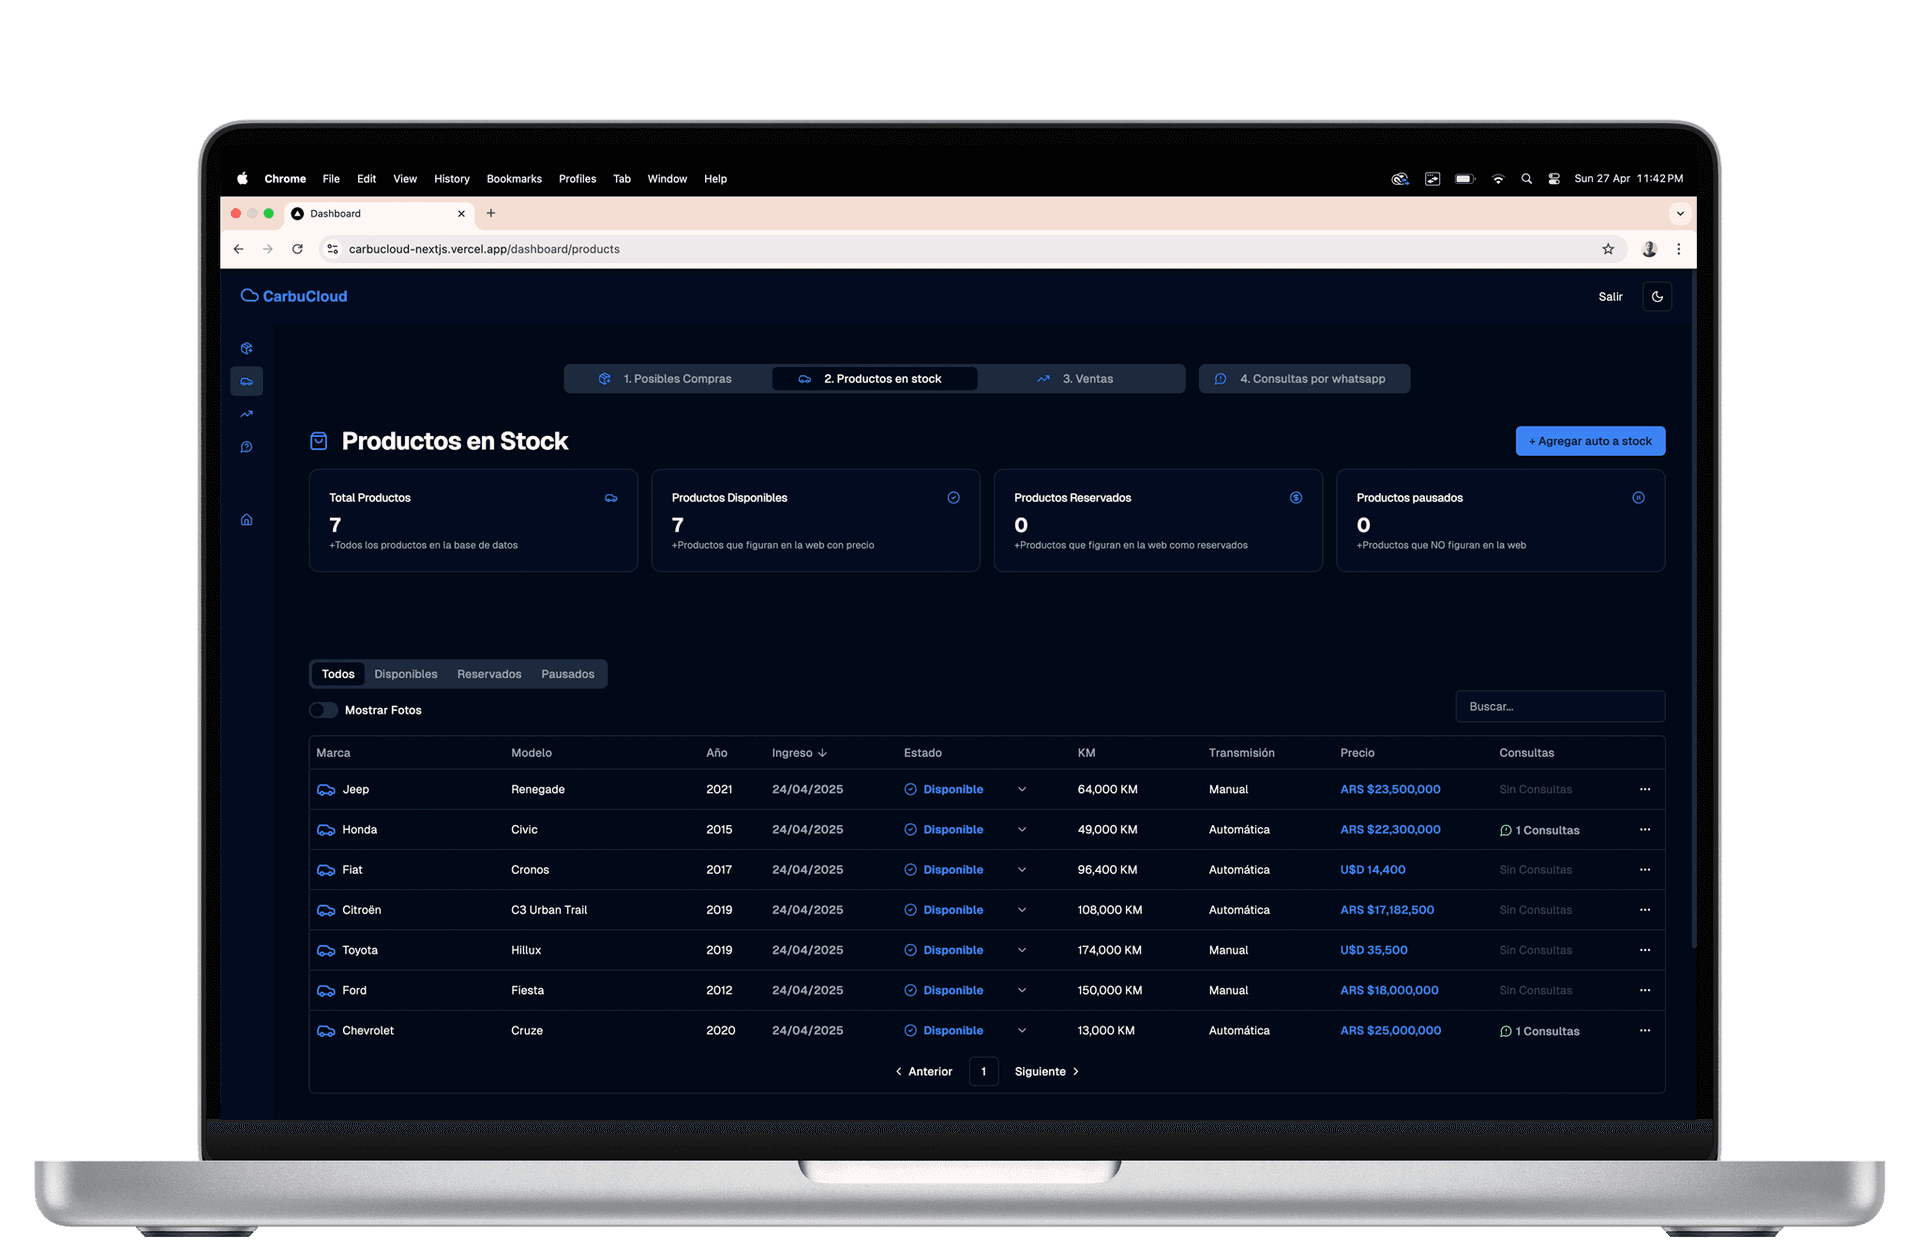Click the Salir logout link

[x=1610, y=297]
